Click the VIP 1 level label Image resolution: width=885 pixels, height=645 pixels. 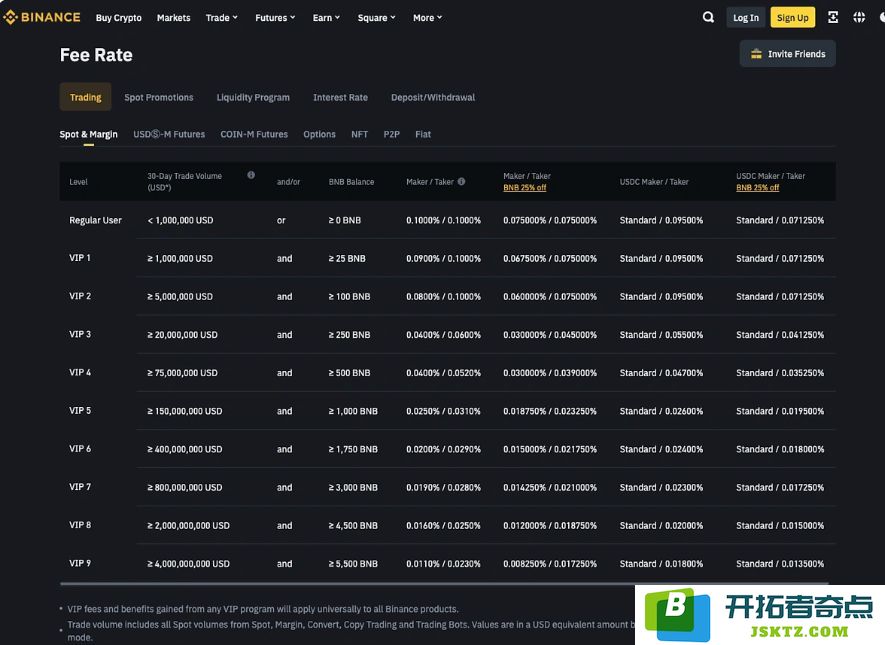80,258
